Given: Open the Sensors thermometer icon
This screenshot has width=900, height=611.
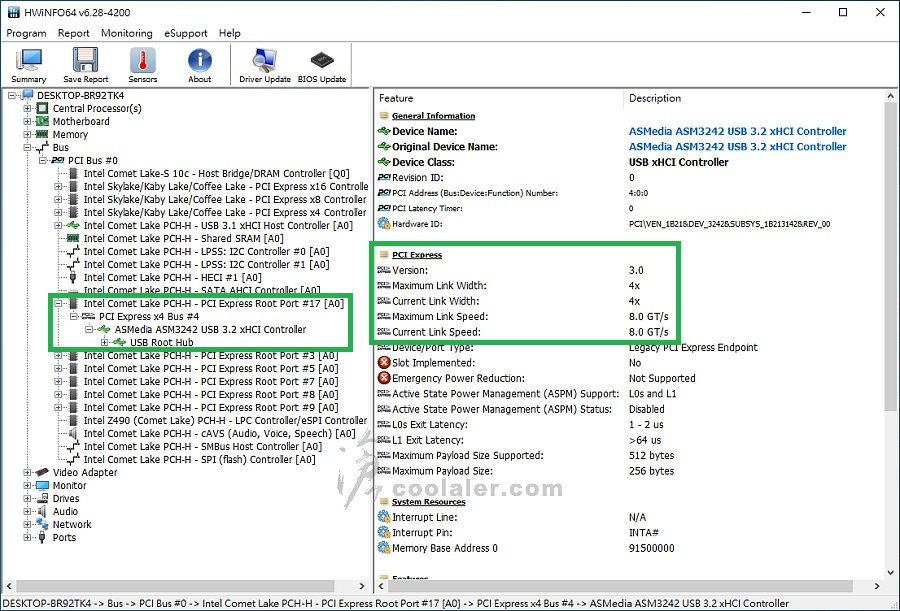Looking at the screenshot, I should [x=142, y=60].
